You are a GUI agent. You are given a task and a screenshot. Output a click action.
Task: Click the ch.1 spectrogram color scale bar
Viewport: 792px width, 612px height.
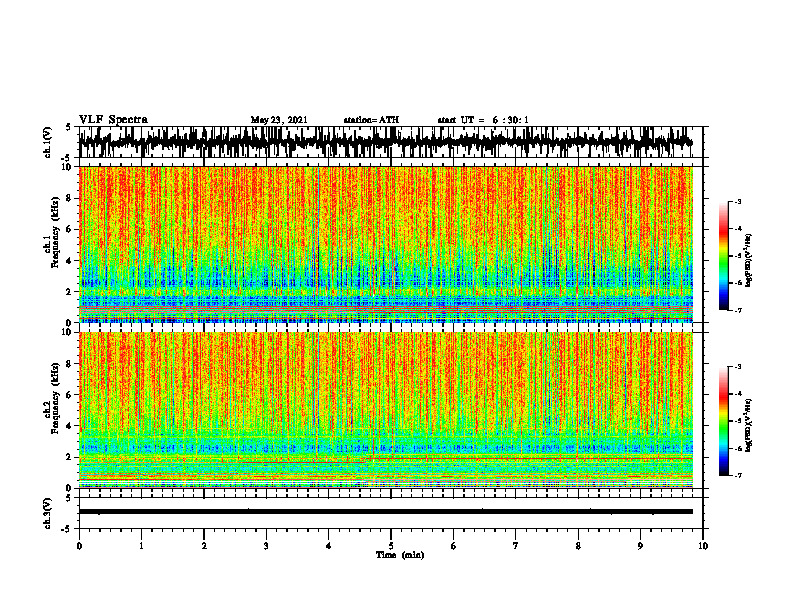click(723, 256)
